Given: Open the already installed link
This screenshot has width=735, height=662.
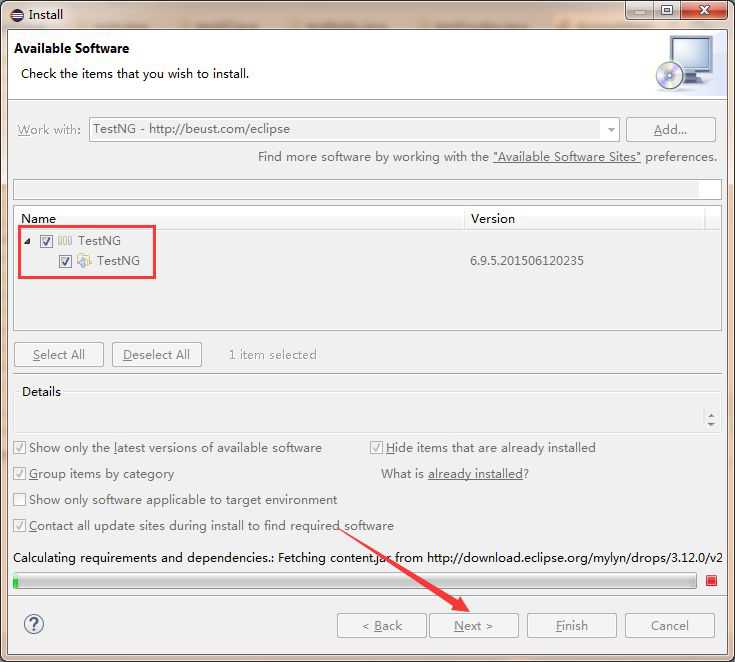Looking at the screenshot, I should (475, 474).
